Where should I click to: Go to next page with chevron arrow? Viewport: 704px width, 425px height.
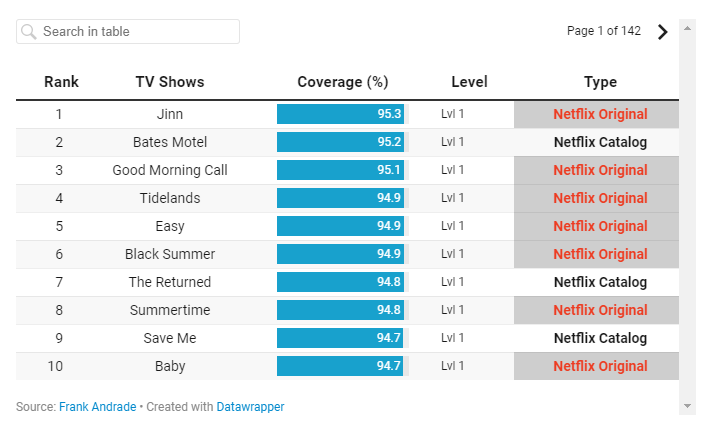click(x=663, y=32)
